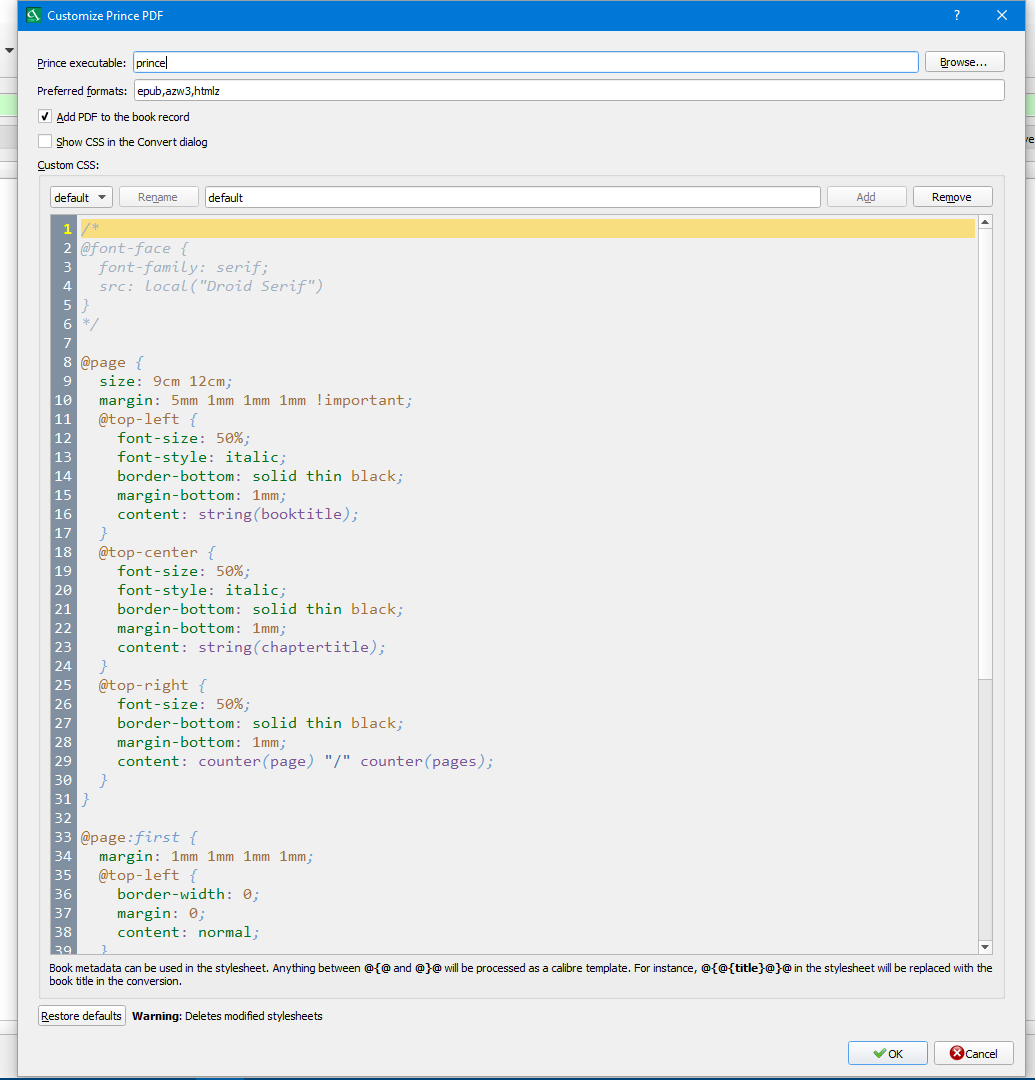Click line 13 'font-style: italic;'

[202, 457]
